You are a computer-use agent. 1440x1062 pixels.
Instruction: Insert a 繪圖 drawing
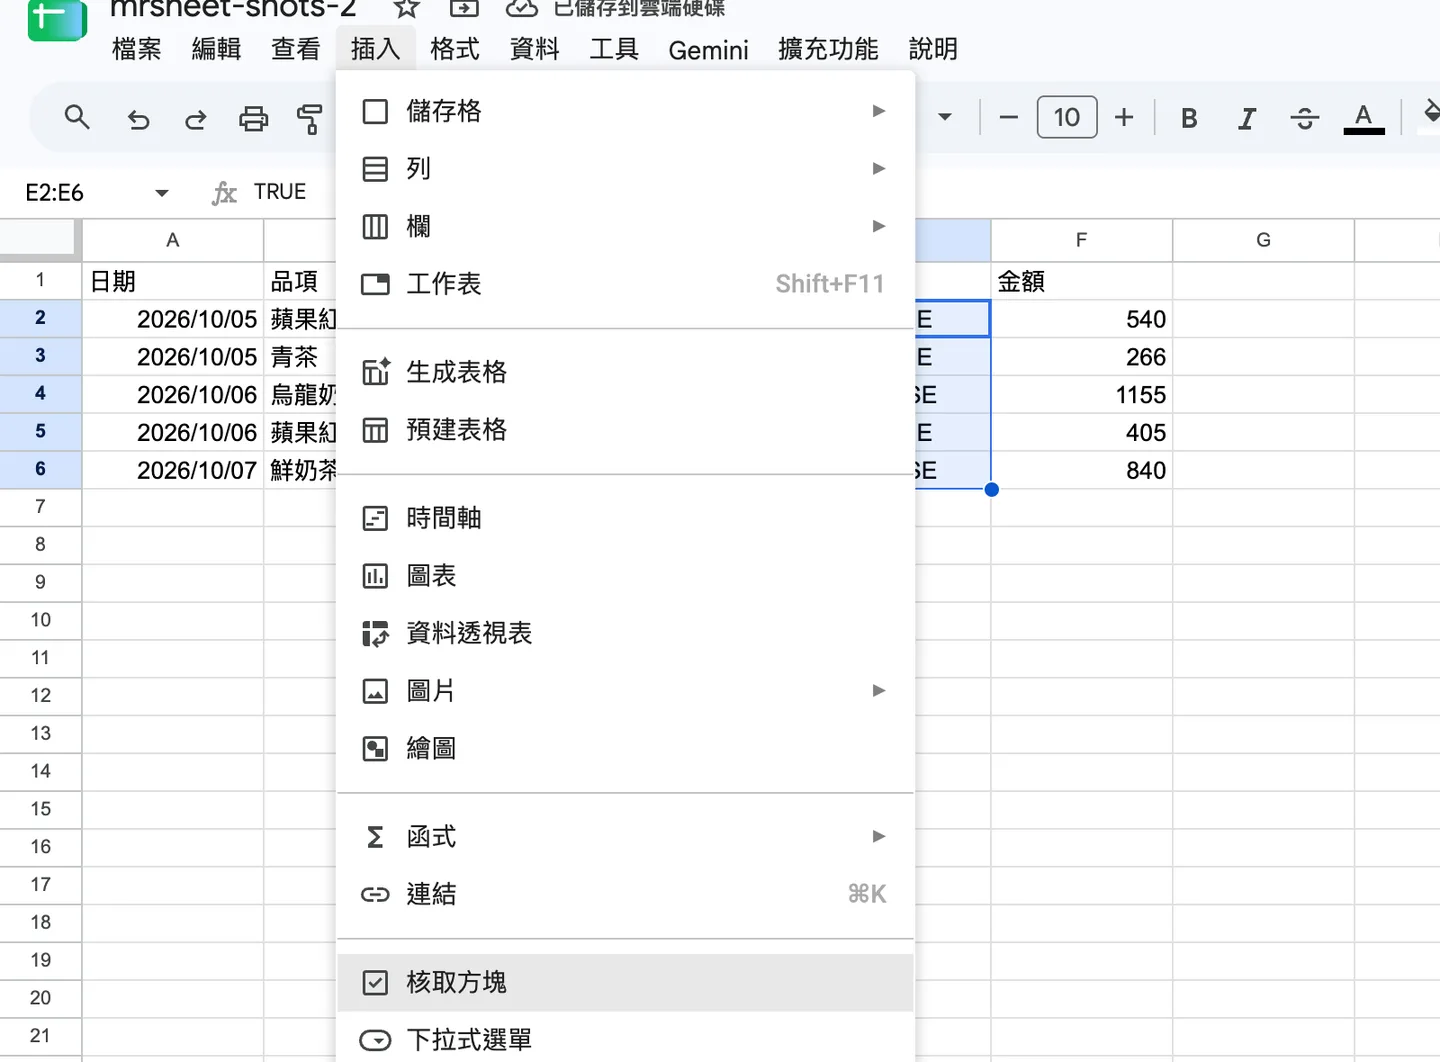[625, 749]
